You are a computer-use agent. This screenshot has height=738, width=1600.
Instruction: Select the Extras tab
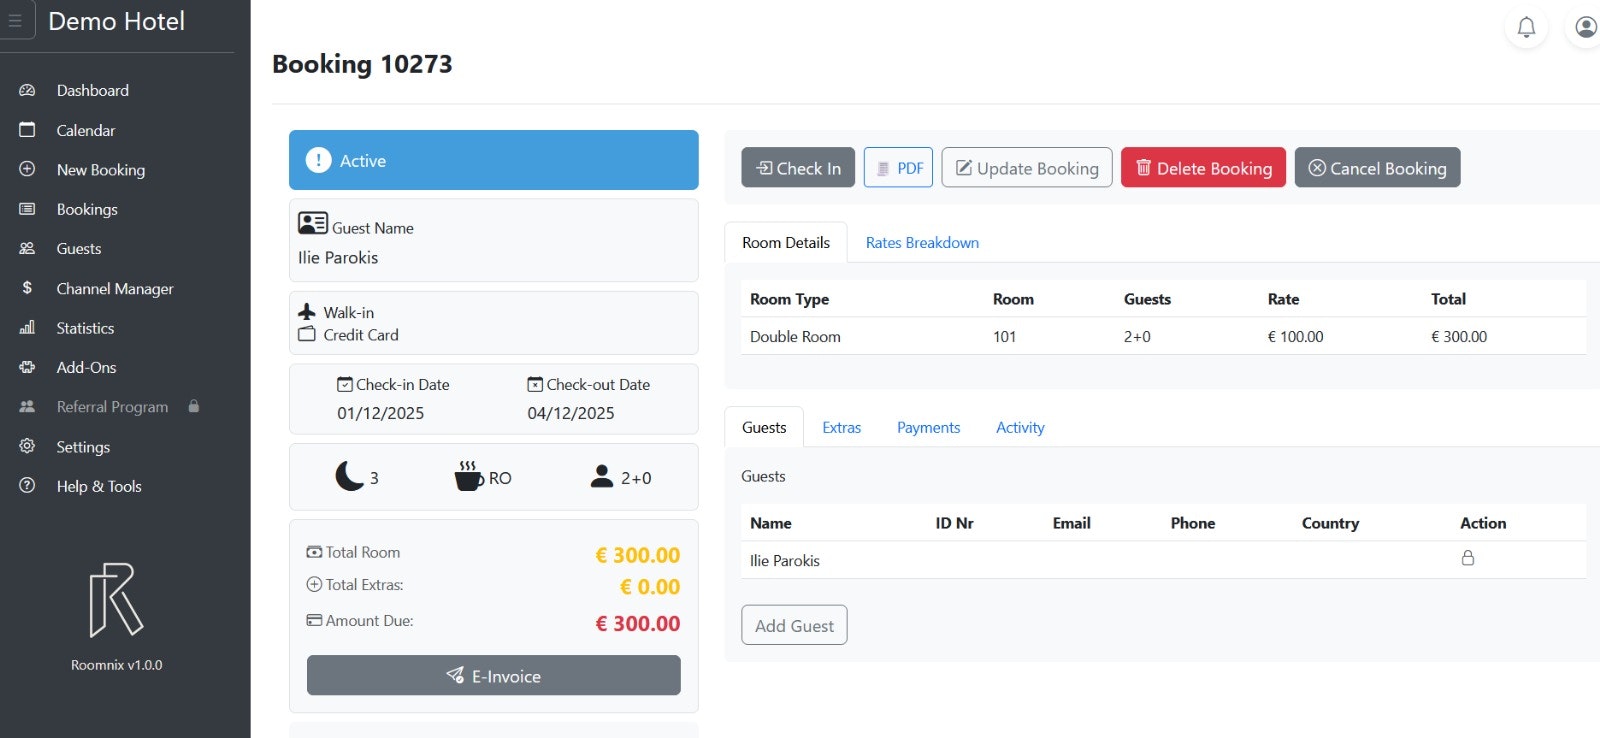pos(841,427)
